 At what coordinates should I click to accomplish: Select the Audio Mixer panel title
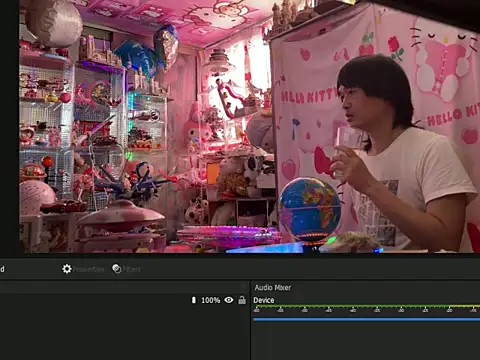[273, 287]
